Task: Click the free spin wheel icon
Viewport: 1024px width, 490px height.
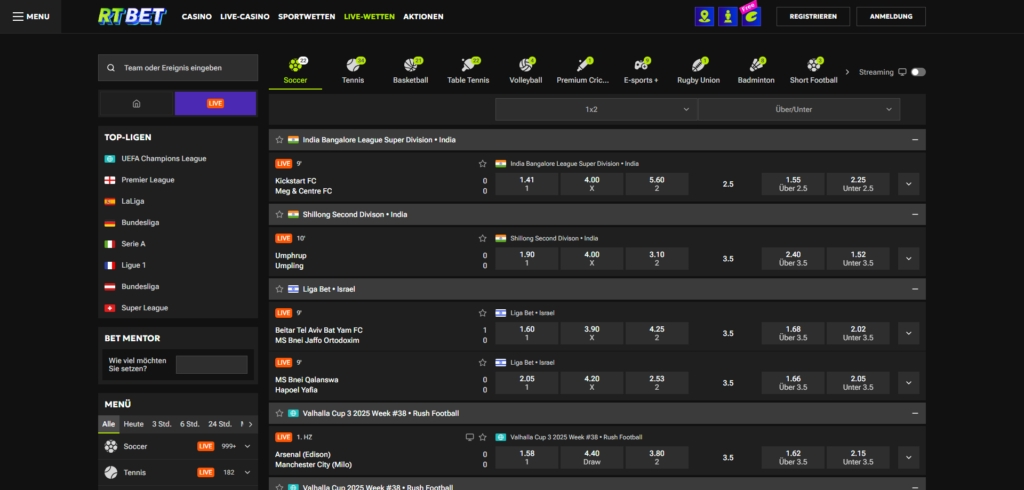Action: tap(752, 16)
